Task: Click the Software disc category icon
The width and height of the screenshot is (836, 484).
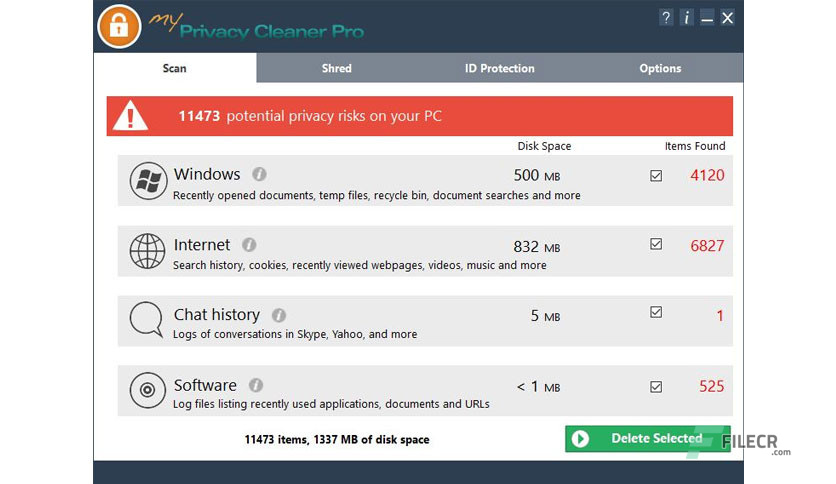Action: [148, 390]
